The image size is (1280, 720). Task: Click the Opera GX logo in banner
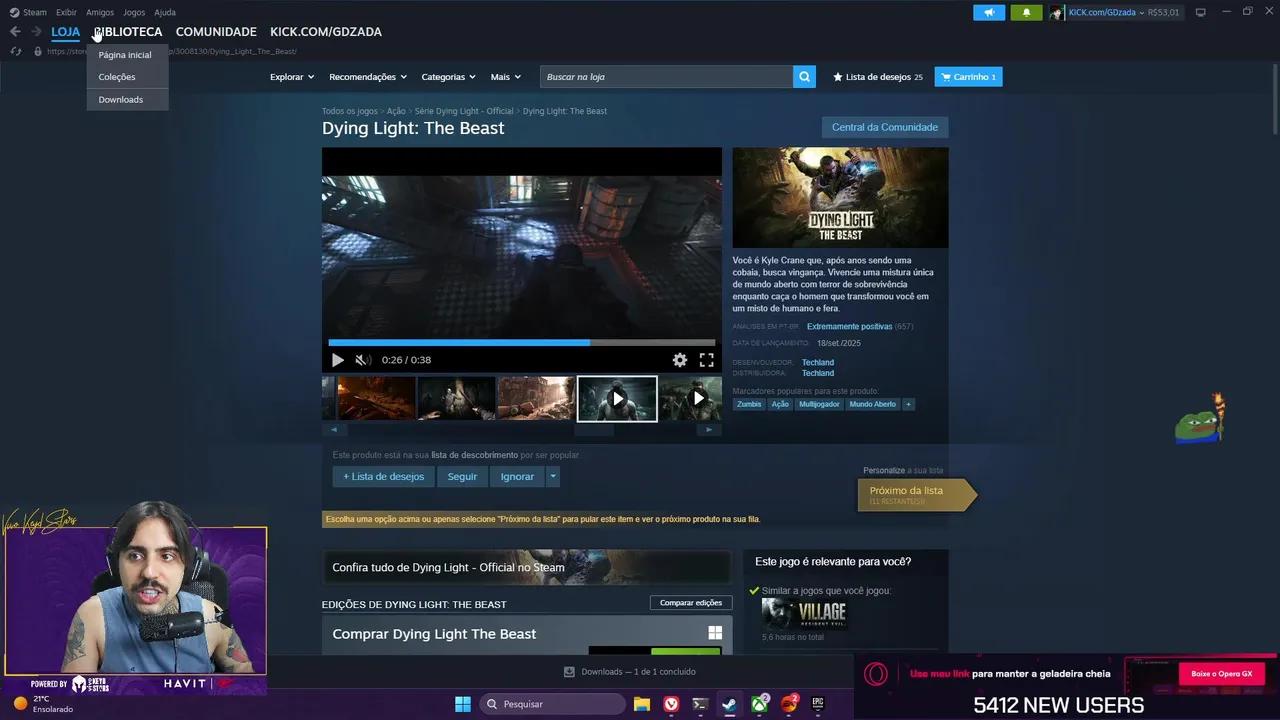(x=875, y=674)
